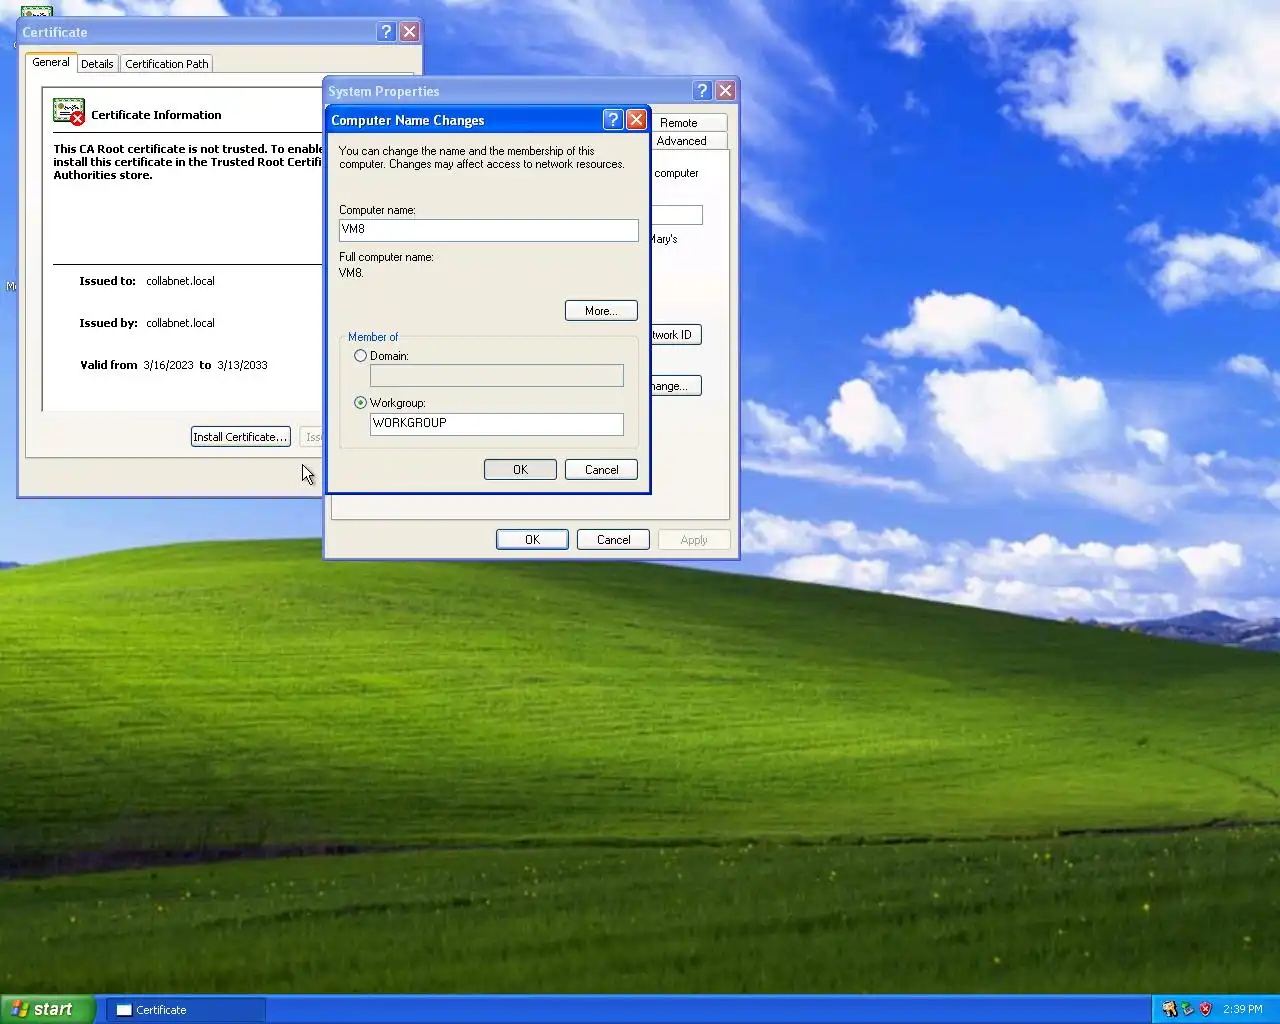Click 'Issued to: collabnet.local' value

(x=180, y=281)
